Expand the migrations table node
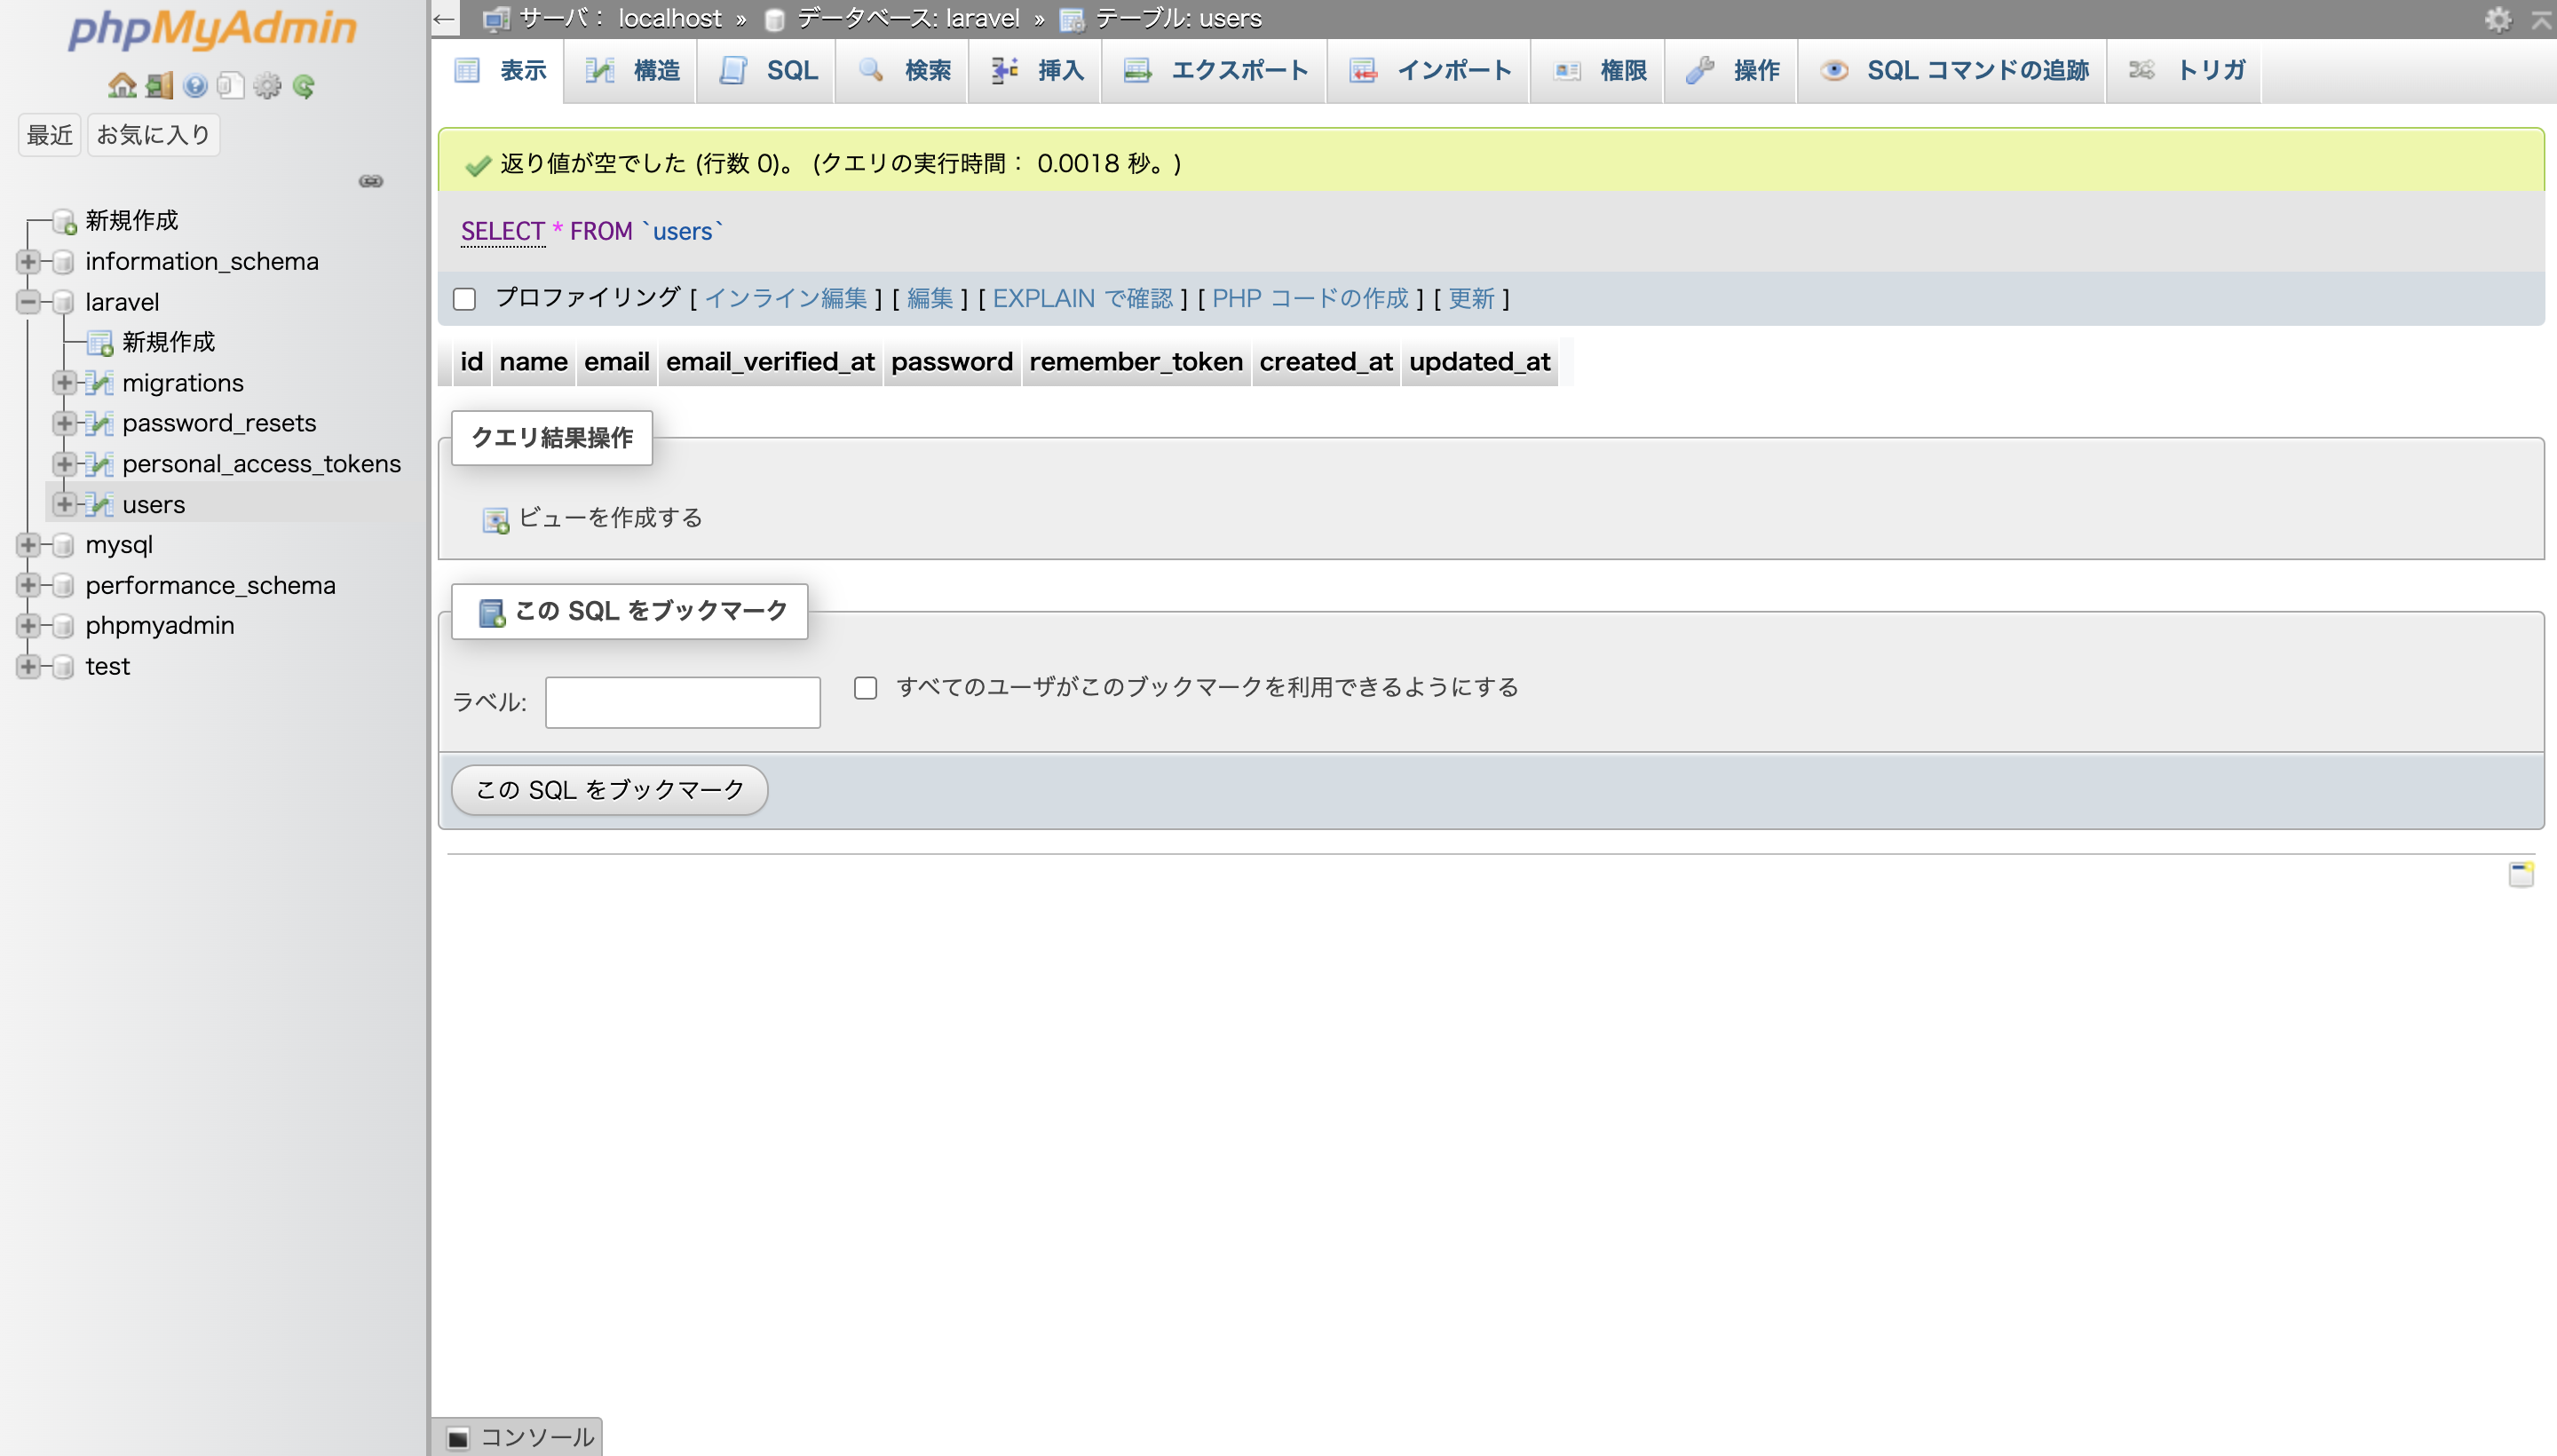2557x1456 pixels. 65,383
